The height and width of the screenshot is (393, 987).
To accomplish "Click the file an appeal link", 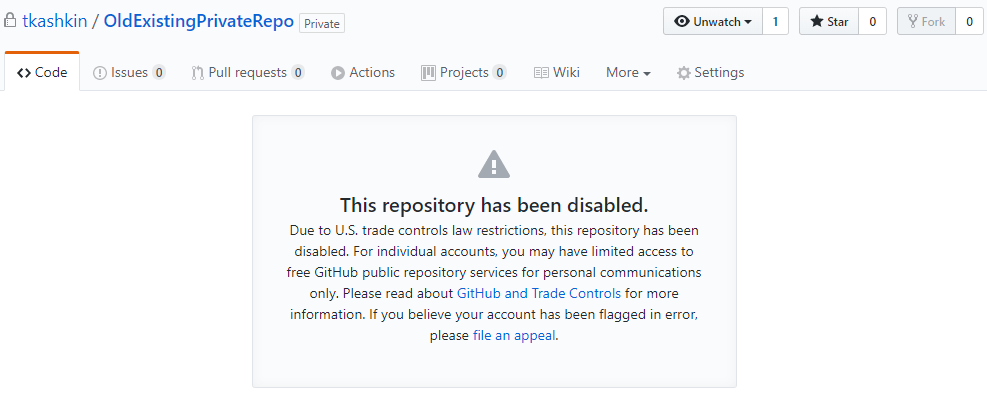I will (x=514, y=336).
